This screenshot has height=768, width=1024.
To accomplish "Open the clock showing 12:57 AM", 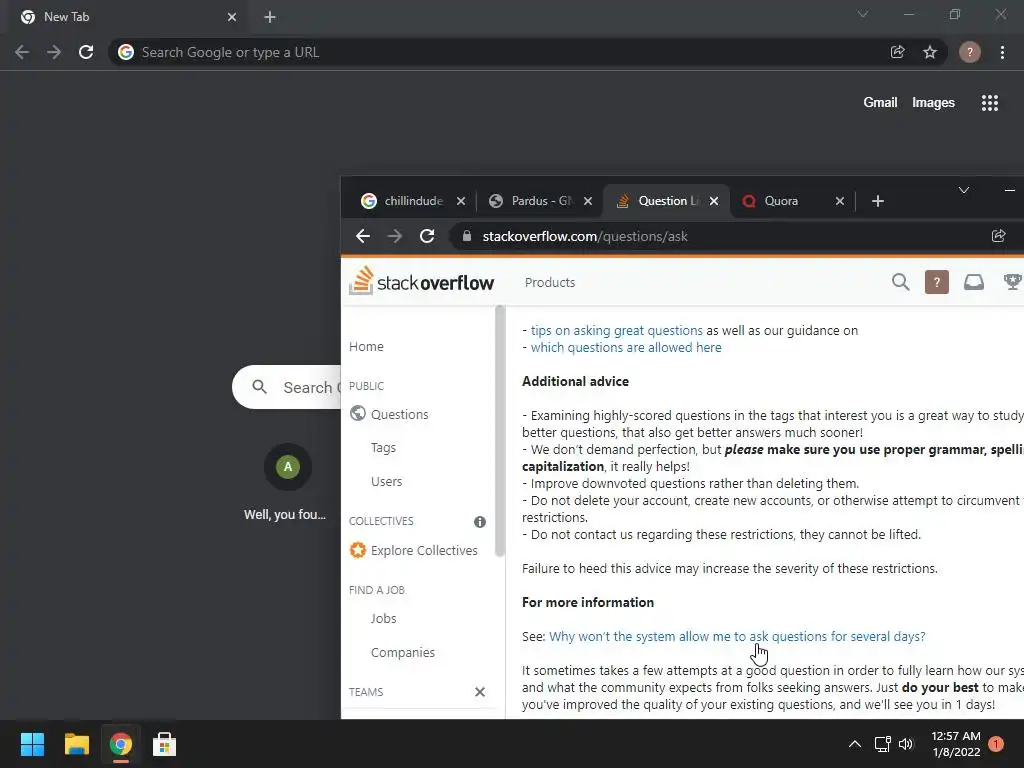I will (956, 744).
